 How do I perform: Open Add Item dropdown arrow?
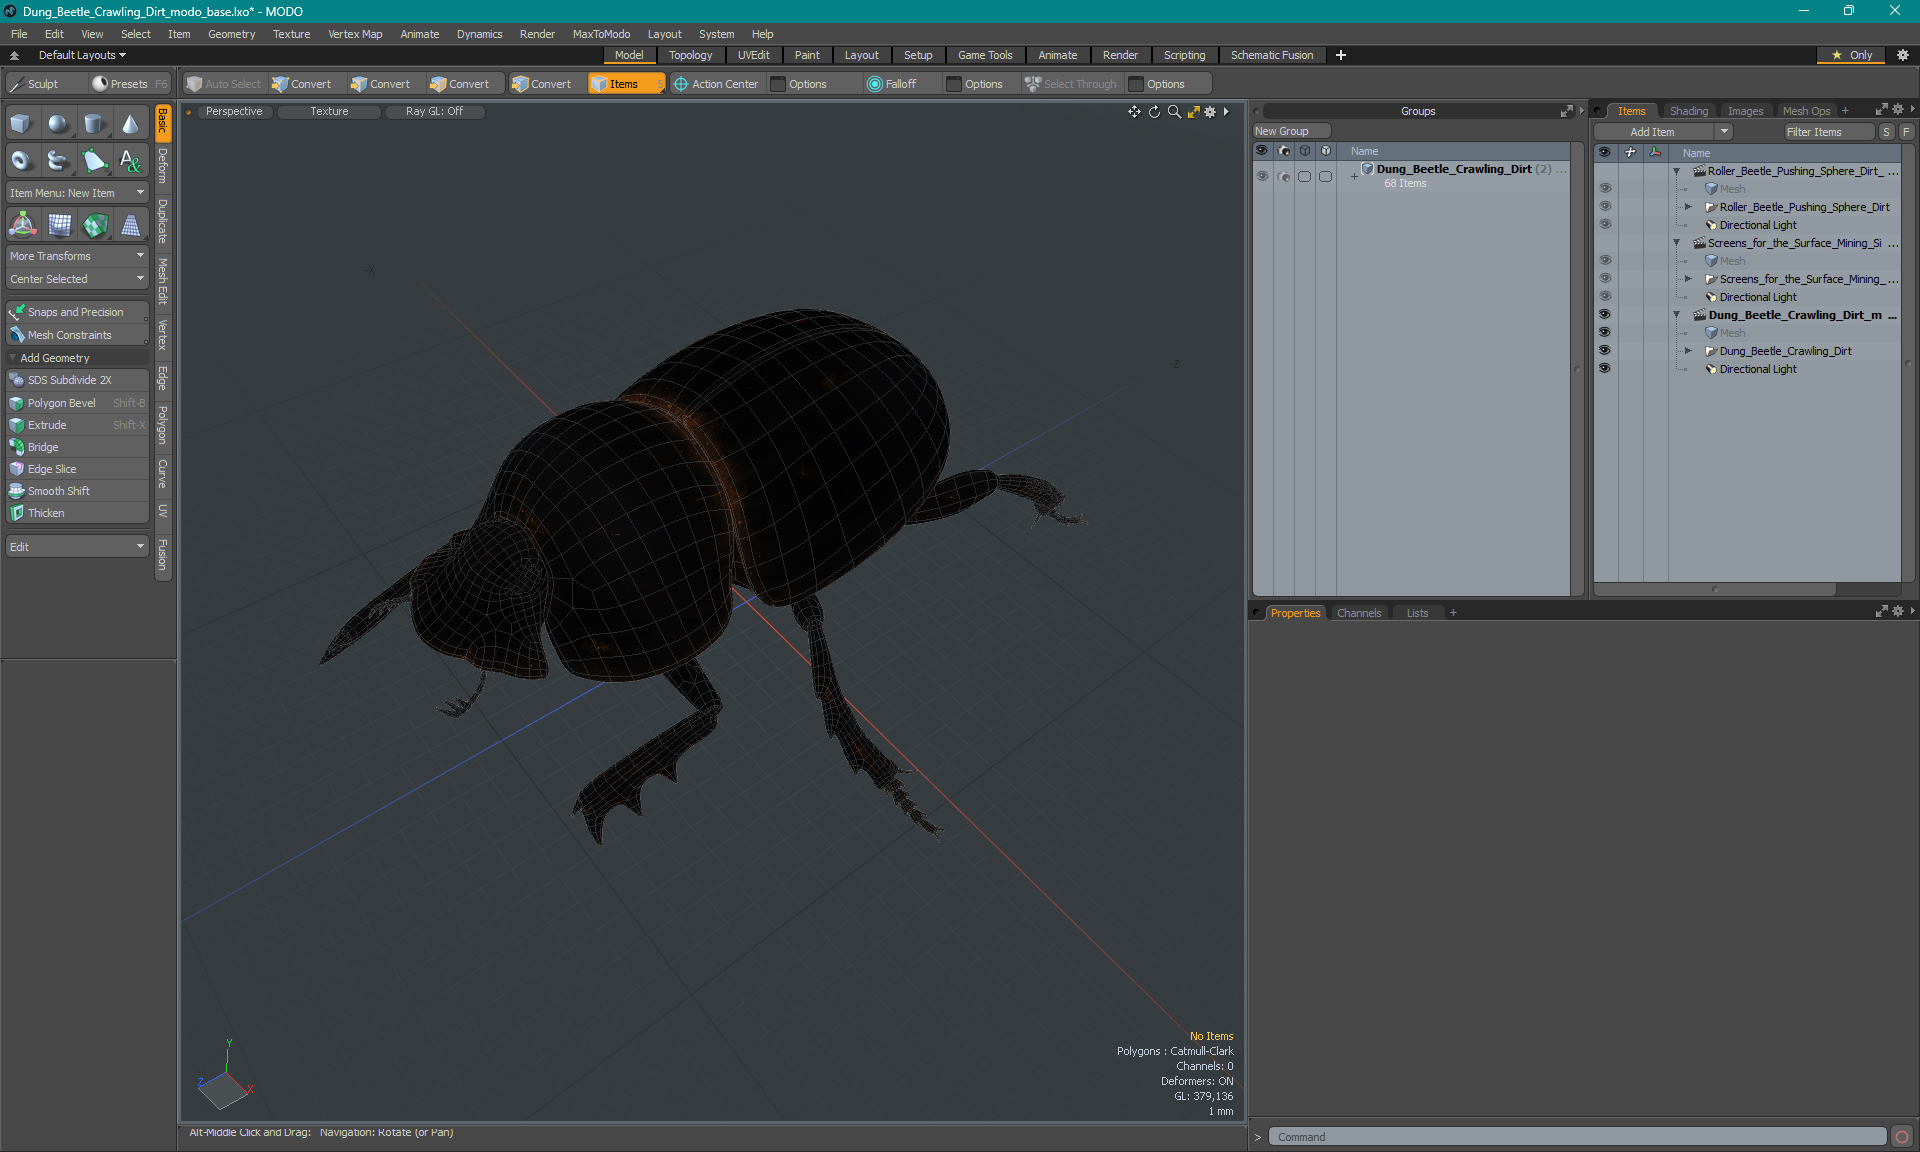coord(1724,132)
